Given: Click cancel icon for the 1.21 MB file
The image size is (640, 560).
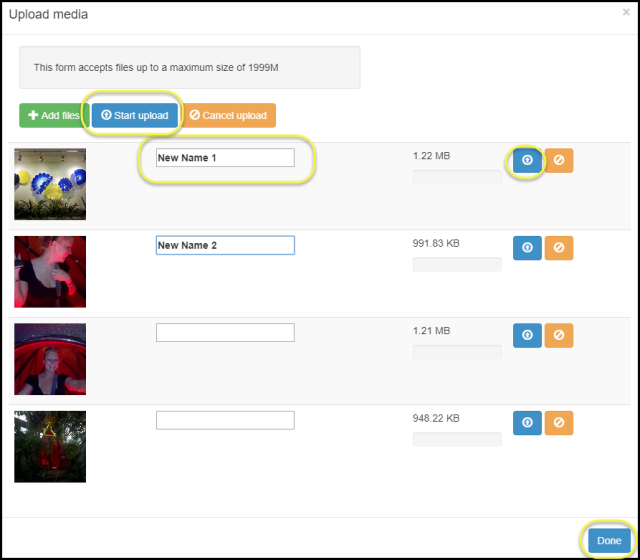Looking at the screenshot, I should click(x=559, y=336).
